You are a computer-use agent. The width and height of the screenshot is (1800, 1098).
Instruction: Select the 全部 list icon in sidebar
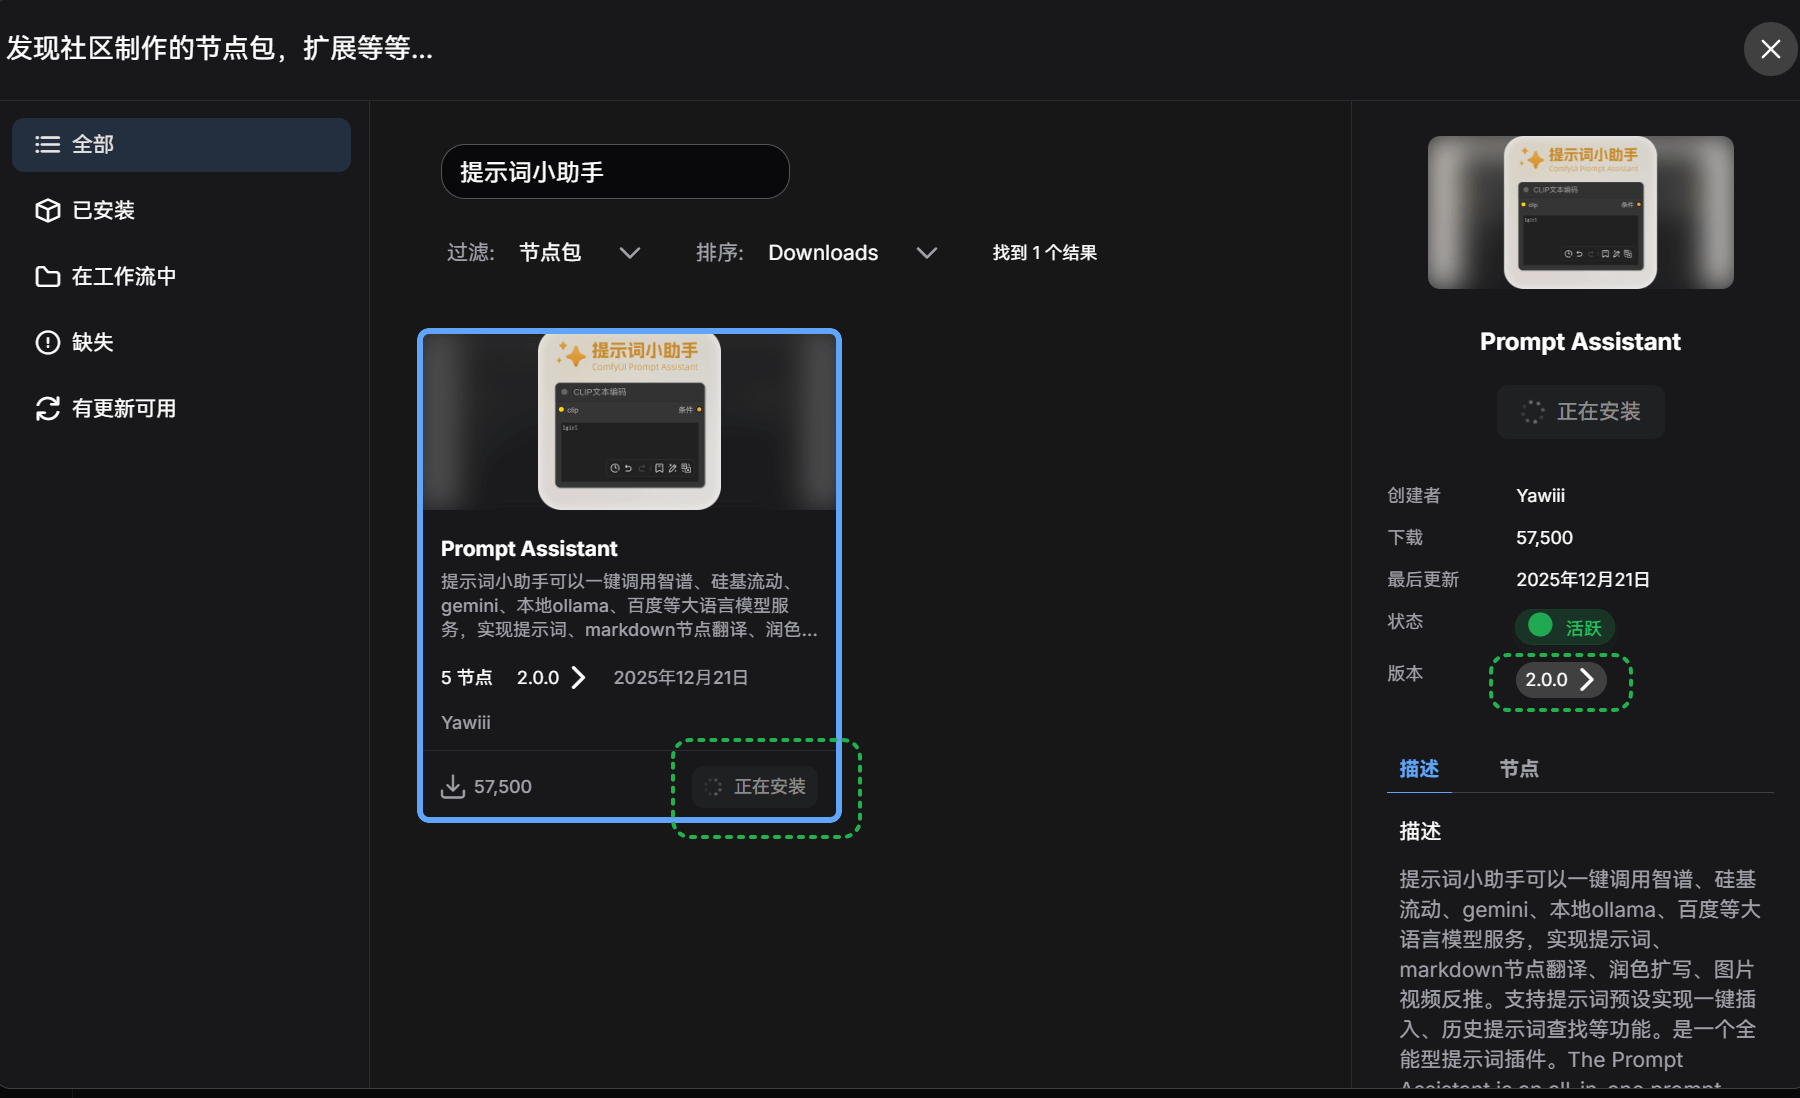(x=47, y=144)
